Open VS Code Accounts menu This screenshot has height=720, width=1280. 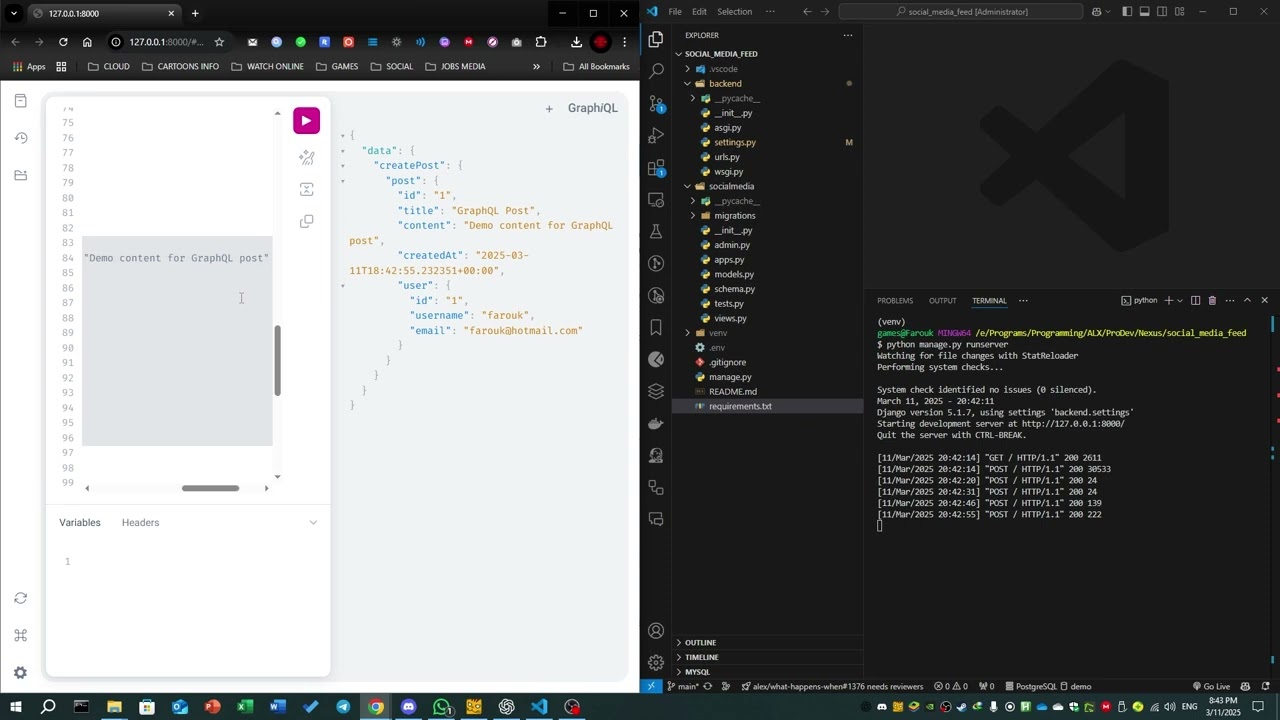pos(656,631)
